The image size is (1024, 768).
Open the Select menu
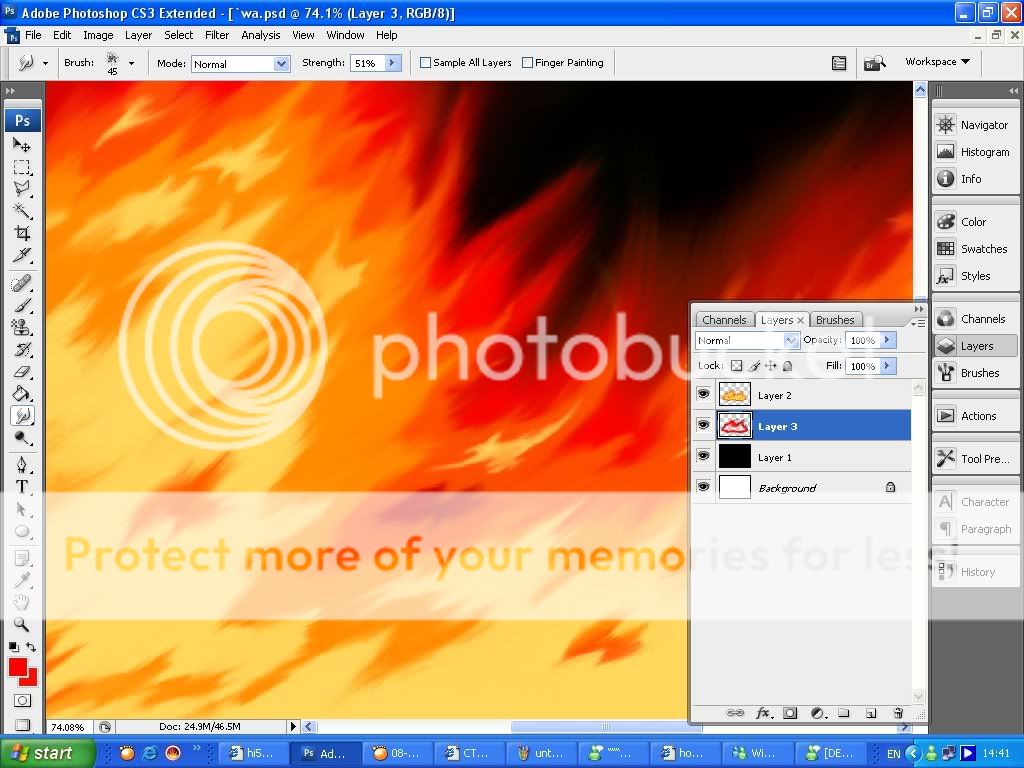tap(178, 35)
